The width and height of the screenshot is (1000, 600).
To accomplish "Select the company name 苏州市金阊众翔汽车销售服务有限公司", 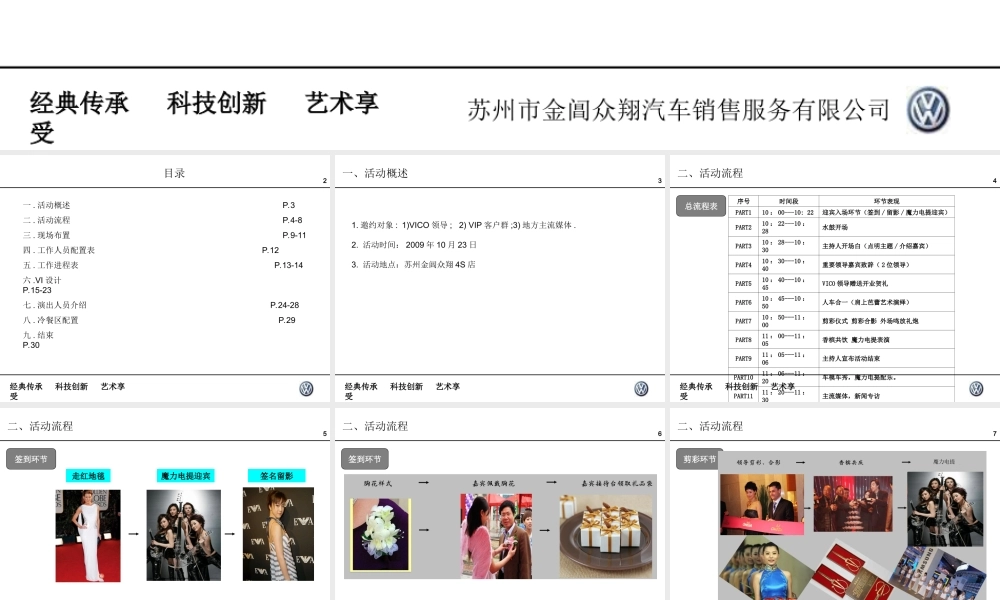I will point(678,110).
